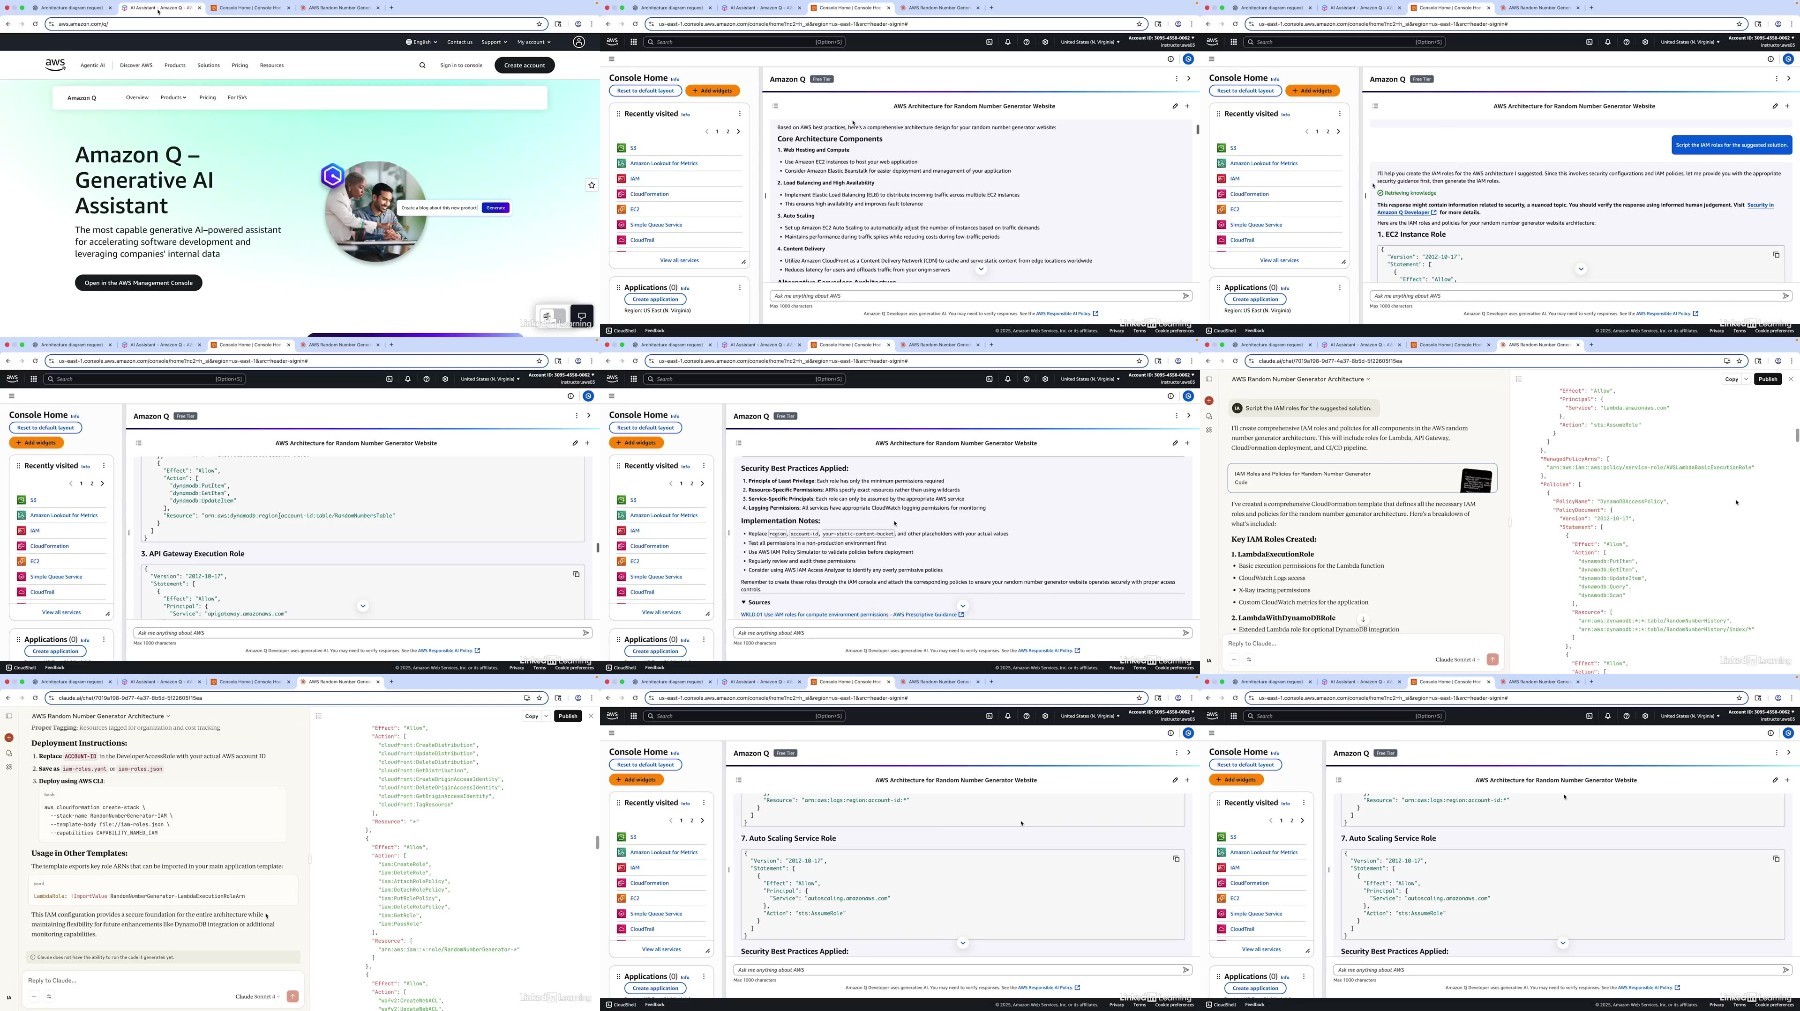
Task: Open help question icon in Core Architecture Components console
Action: coord(1027,42)
